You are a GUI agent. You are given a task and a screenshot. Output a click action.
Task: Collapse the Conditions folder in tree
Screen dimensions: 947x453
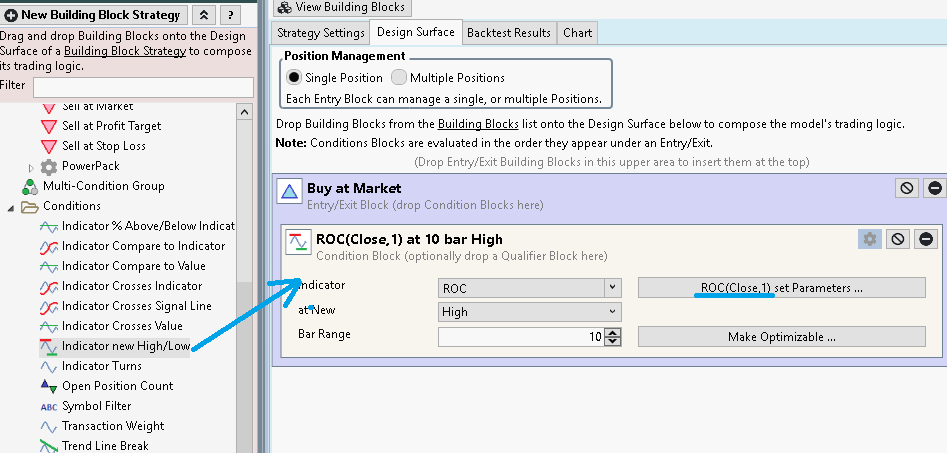click(x=12, y=206)
